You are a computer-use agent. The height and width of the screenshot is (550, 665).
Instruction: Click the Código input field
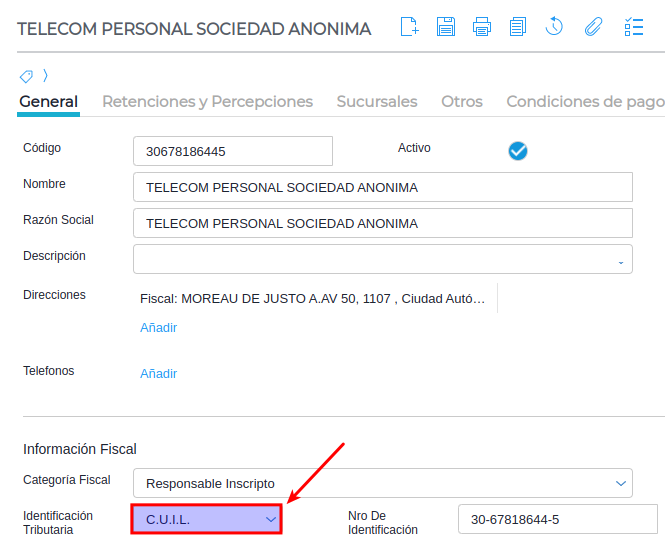[x=232, y=152]
